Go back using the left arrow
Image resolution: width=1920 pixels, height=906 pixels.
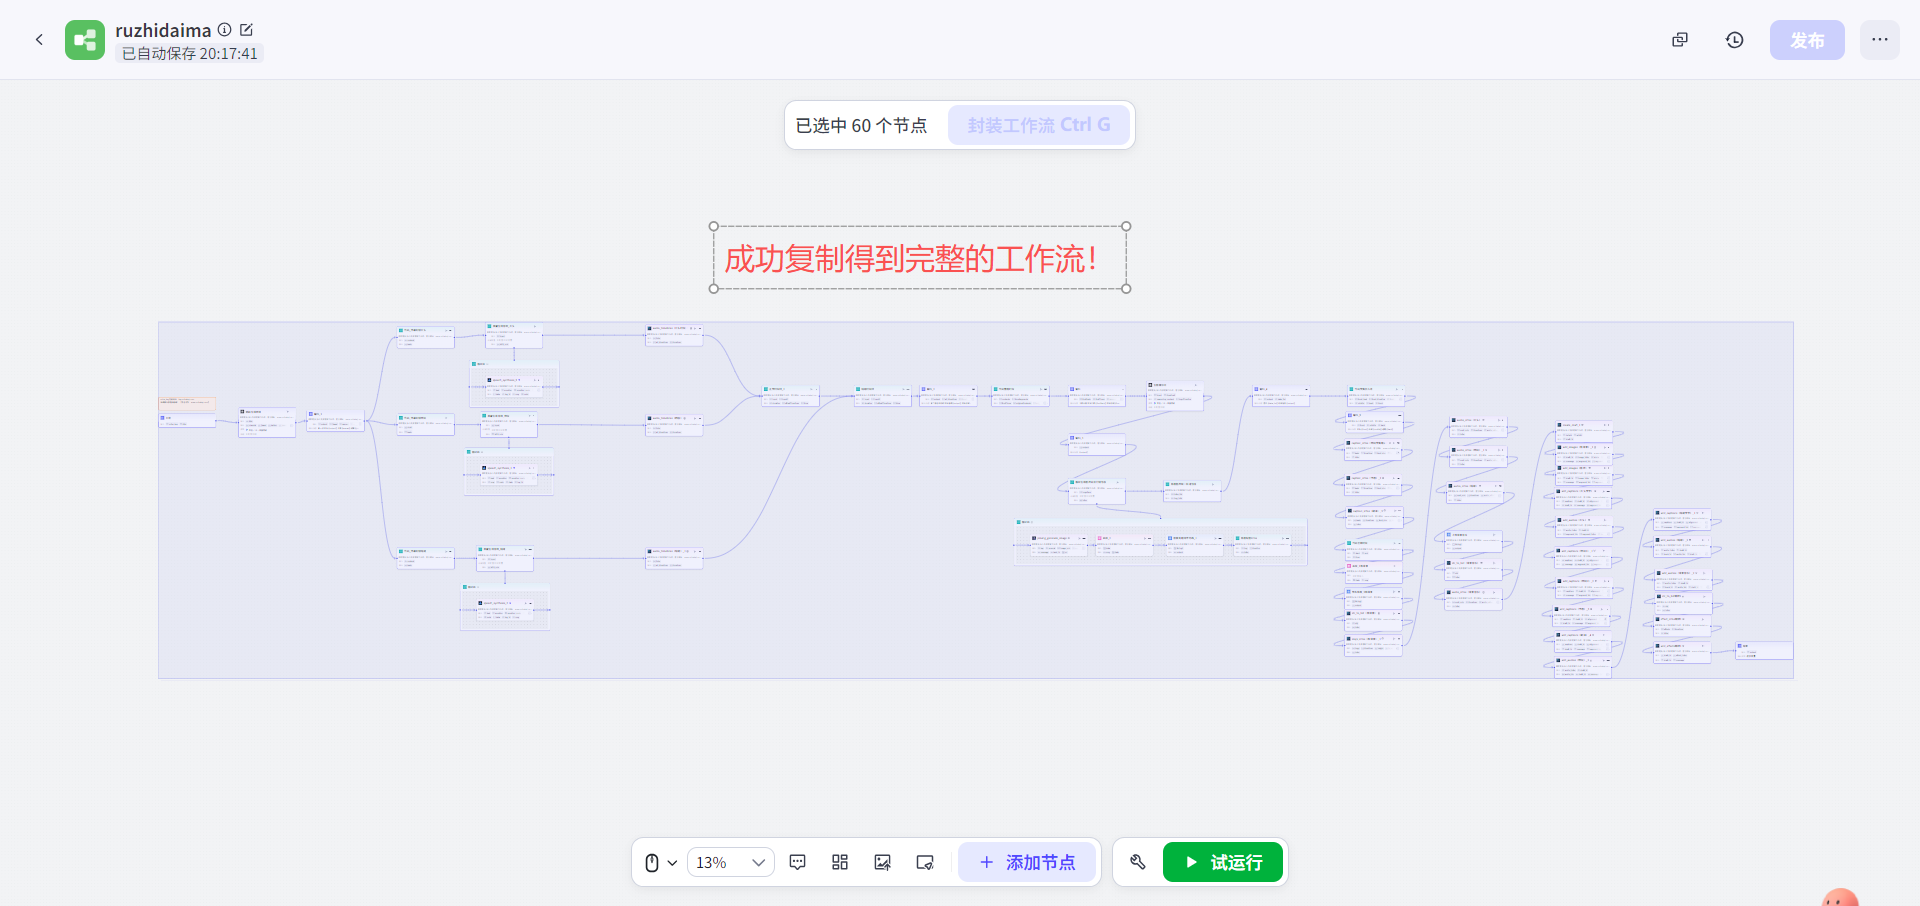point(39,40)
